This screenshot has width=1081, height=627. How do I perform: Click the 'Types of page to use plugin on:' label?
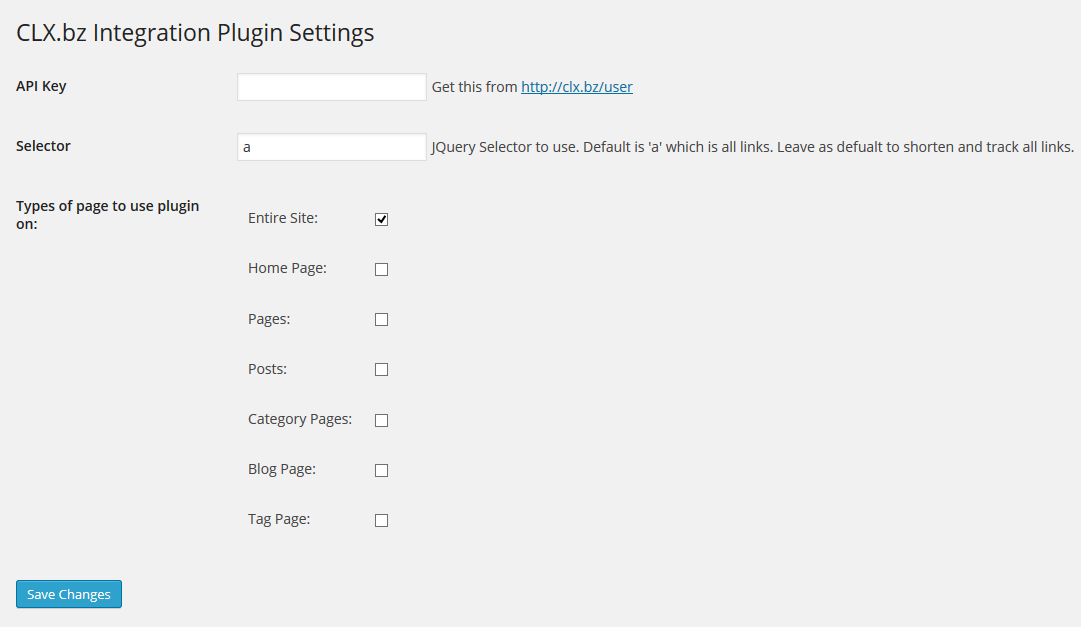click(x=108, y=215)
